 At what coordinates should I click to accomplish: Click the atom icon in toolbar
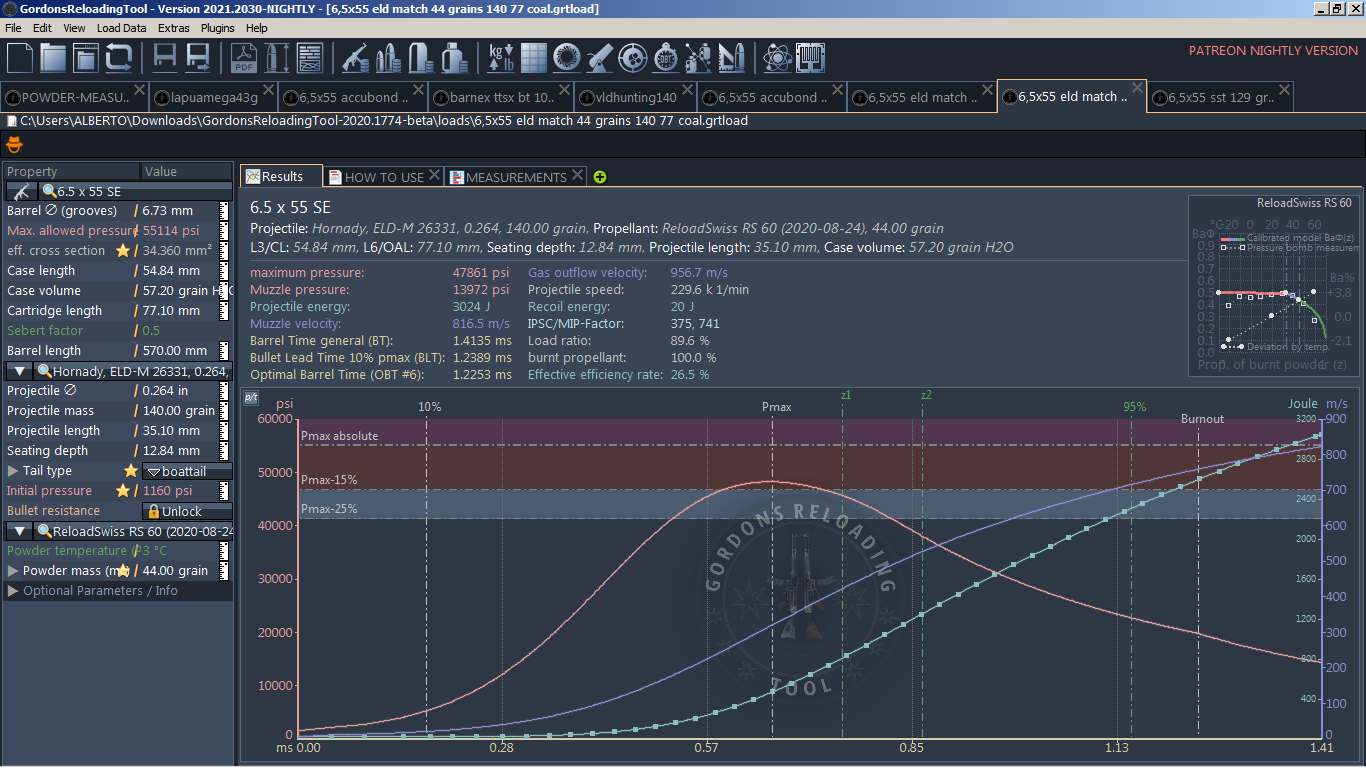pos(776,58)
